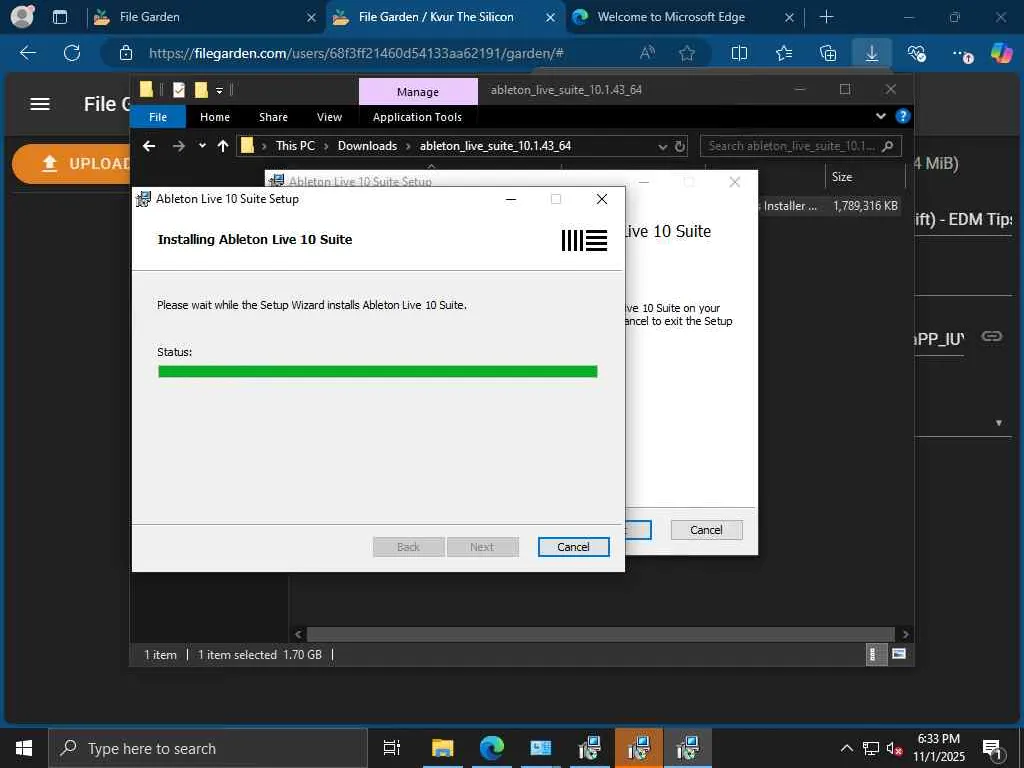Open Edge split screen icon
The image size is (1024, 768).
[739, 53]
